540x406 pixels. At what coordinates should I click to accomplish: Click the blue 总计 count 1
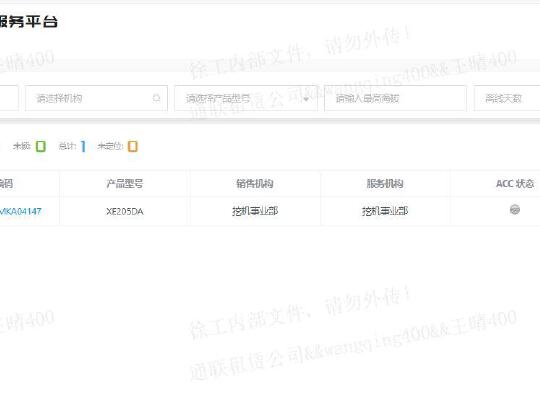coord(83,146)
